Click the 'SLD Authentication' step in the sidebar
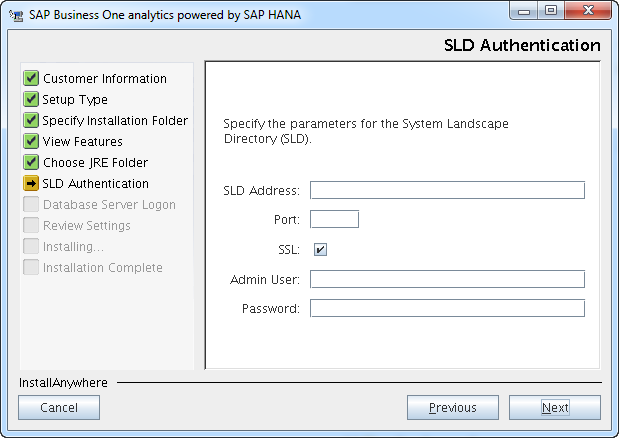Image resolution: width=619 pixels, height=438 pixels. (x=96, y=183)
